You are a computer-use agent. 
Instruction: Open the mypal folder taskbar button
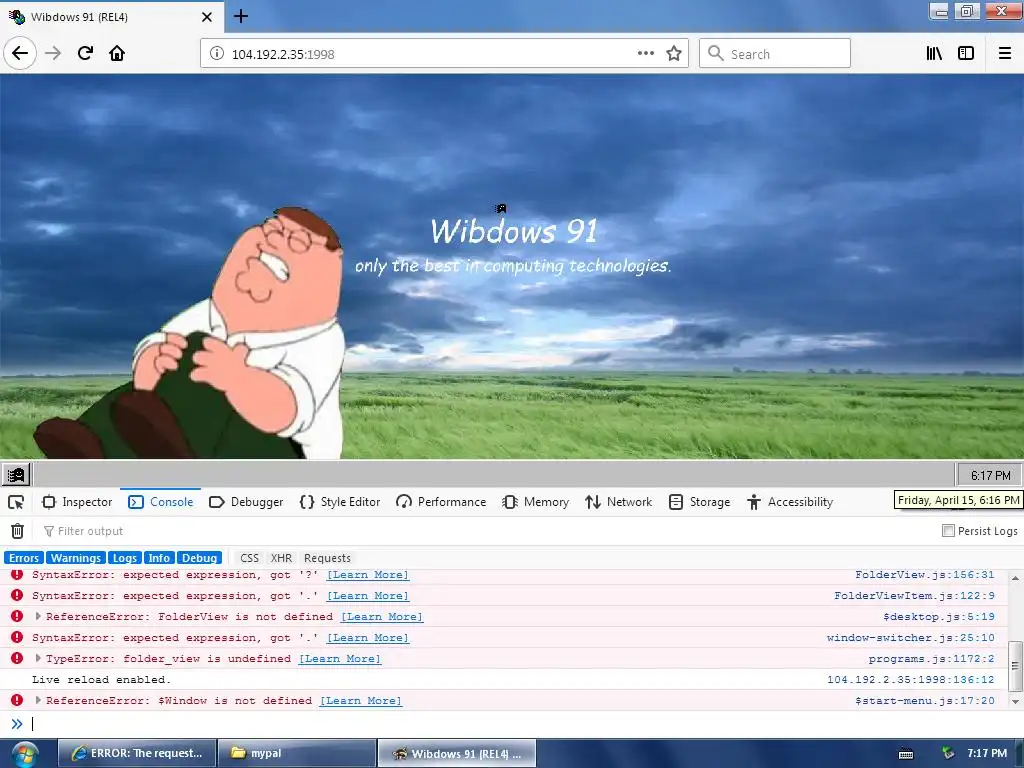pos(296,753)
